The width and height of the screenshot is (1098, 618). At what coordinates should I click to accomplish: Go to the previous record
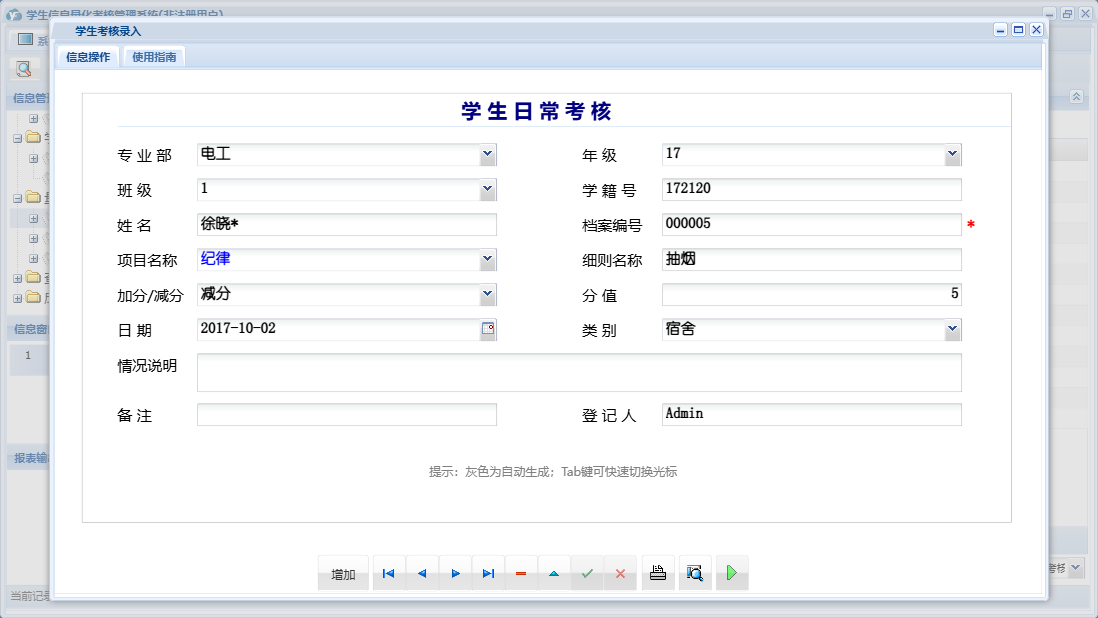click(x=421, y=573)
